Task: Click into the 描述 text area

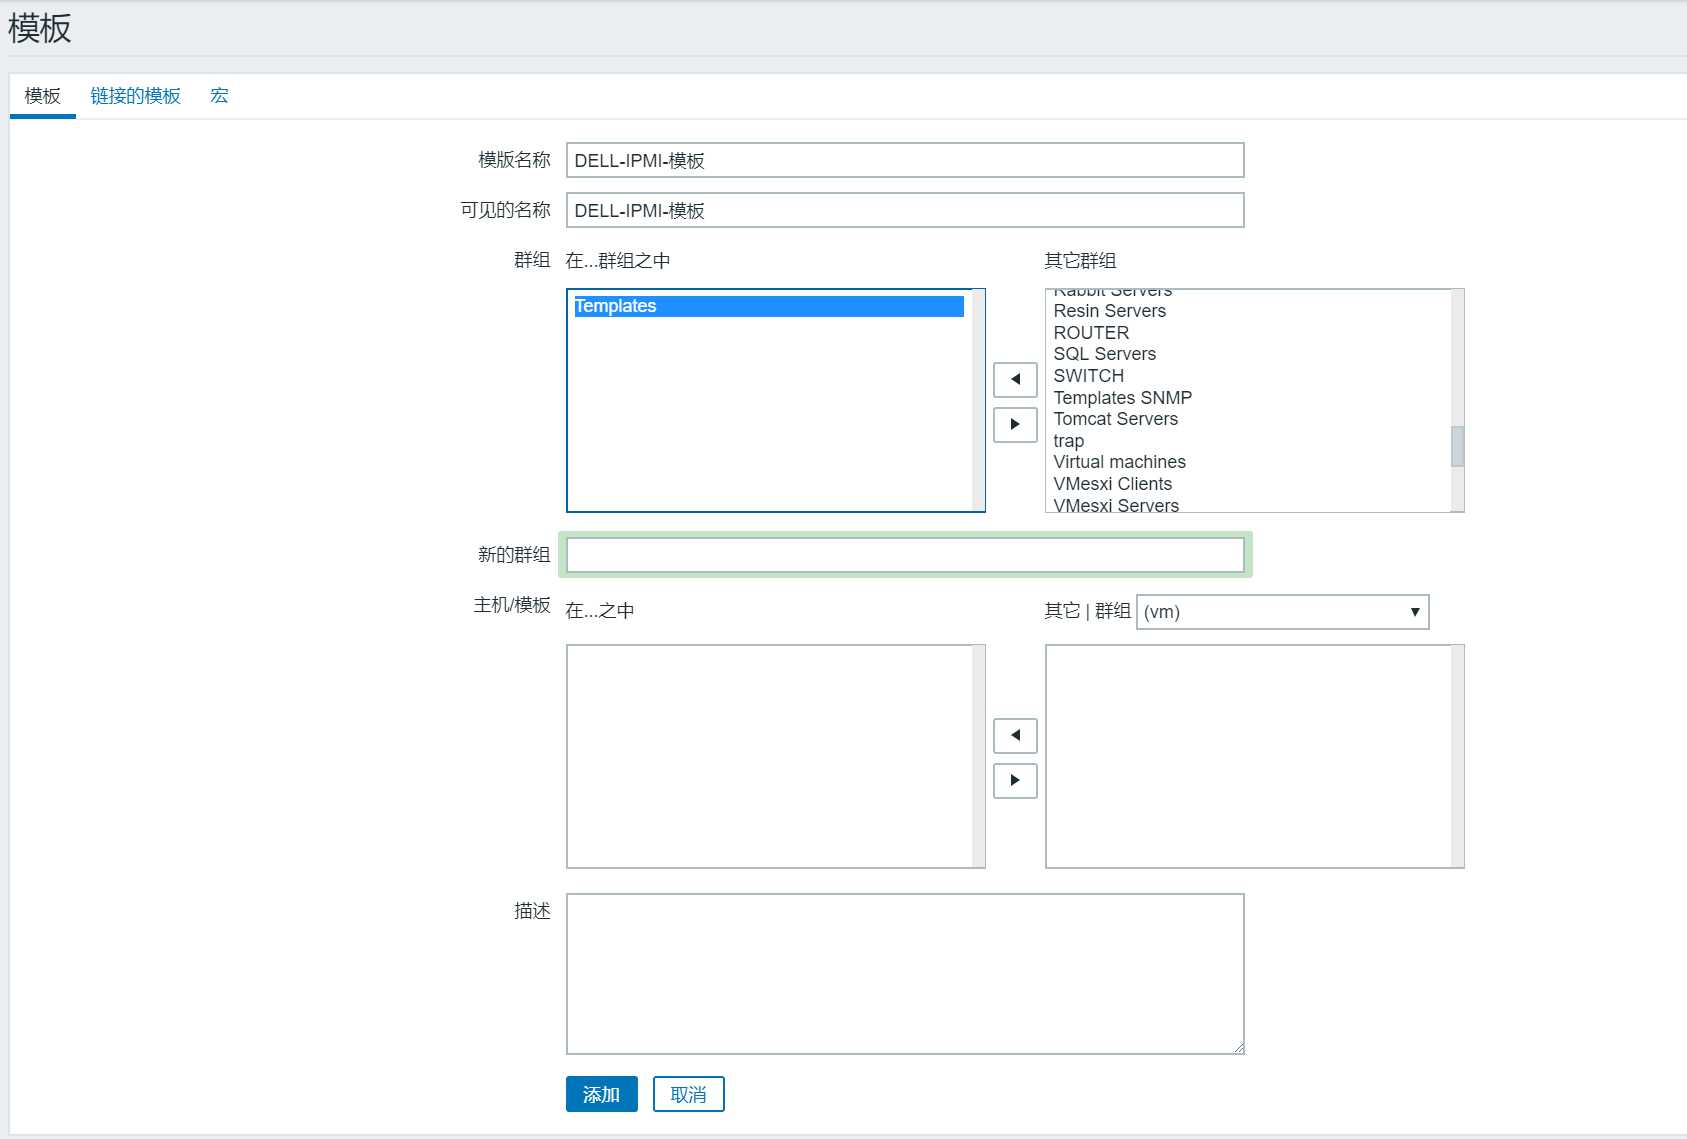Action: tap(905, 974)
